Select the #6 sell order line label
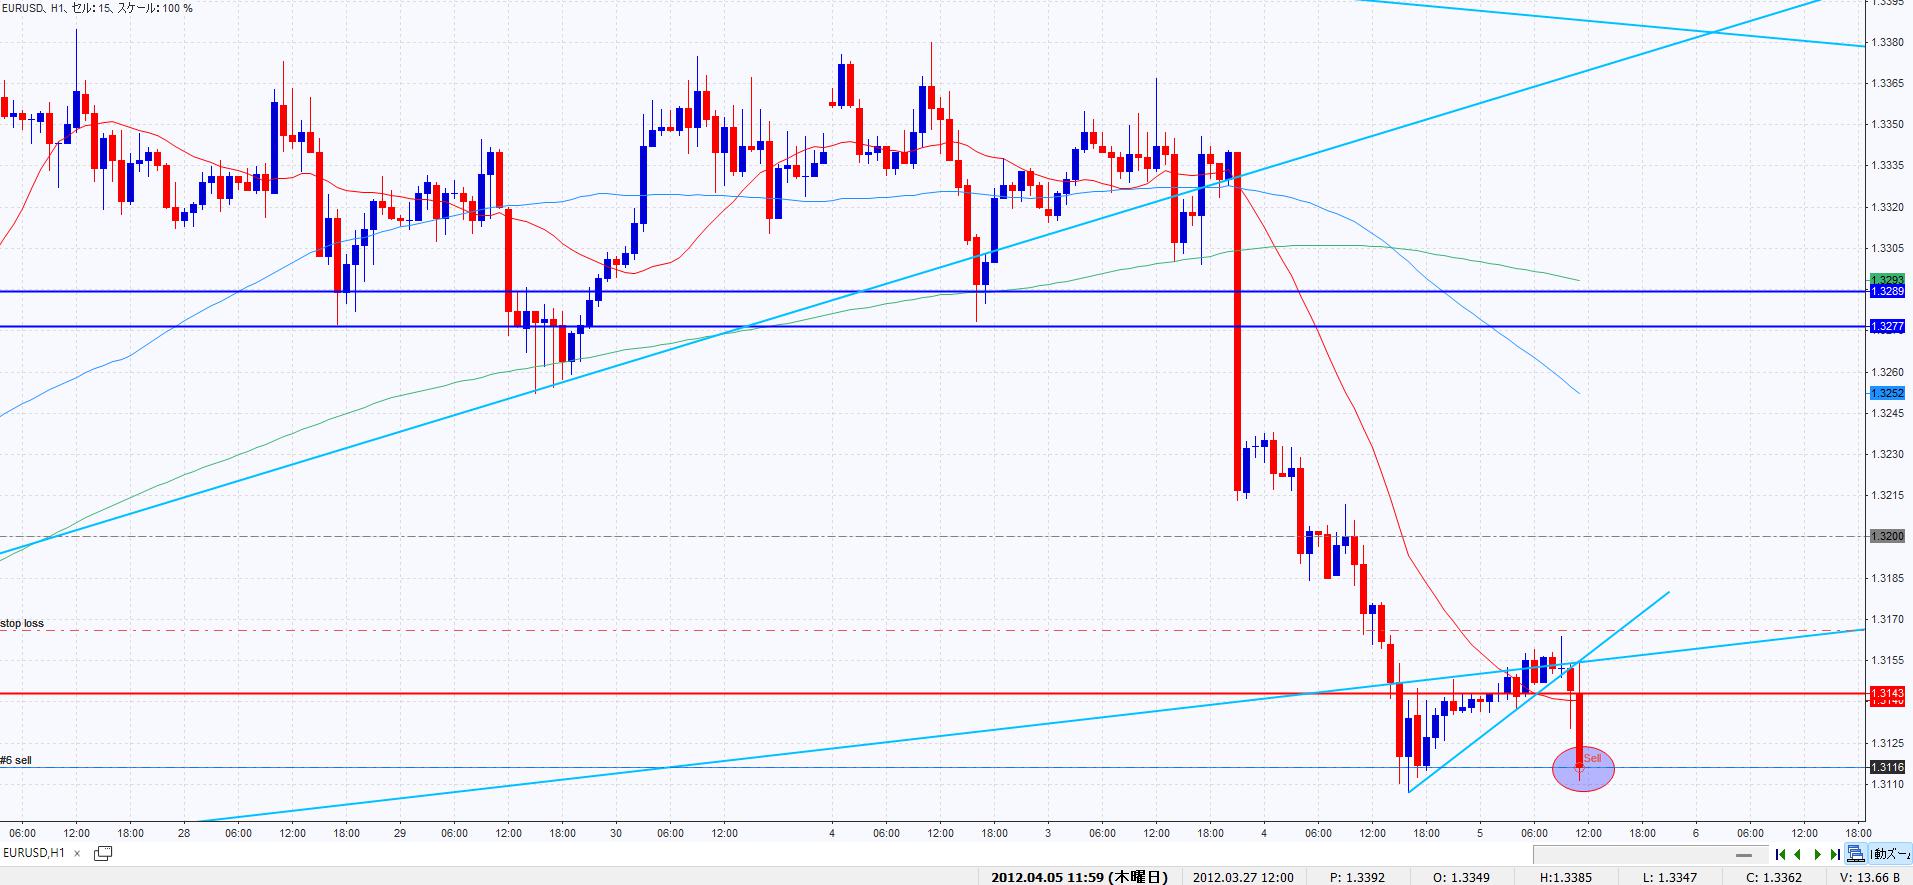Image resolution: width=1913 pixels, height=885 pixels. pos(16,760)
